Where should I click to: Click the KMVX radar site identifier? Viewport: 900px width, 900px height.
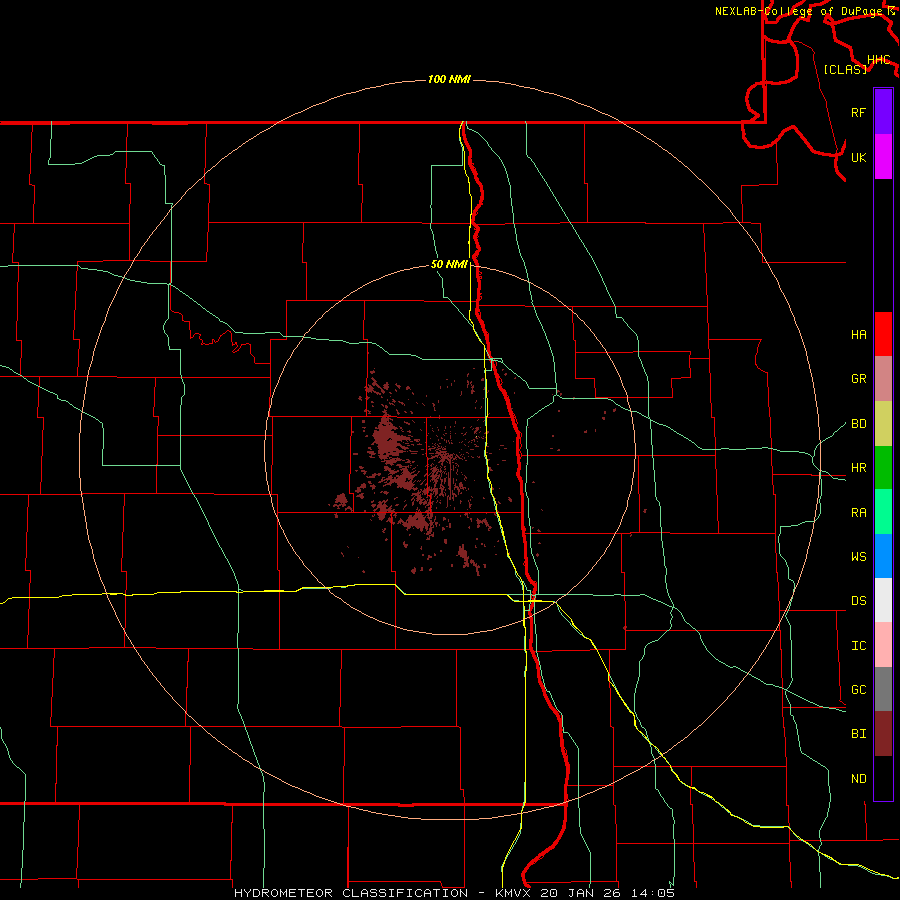coord(514,893)
